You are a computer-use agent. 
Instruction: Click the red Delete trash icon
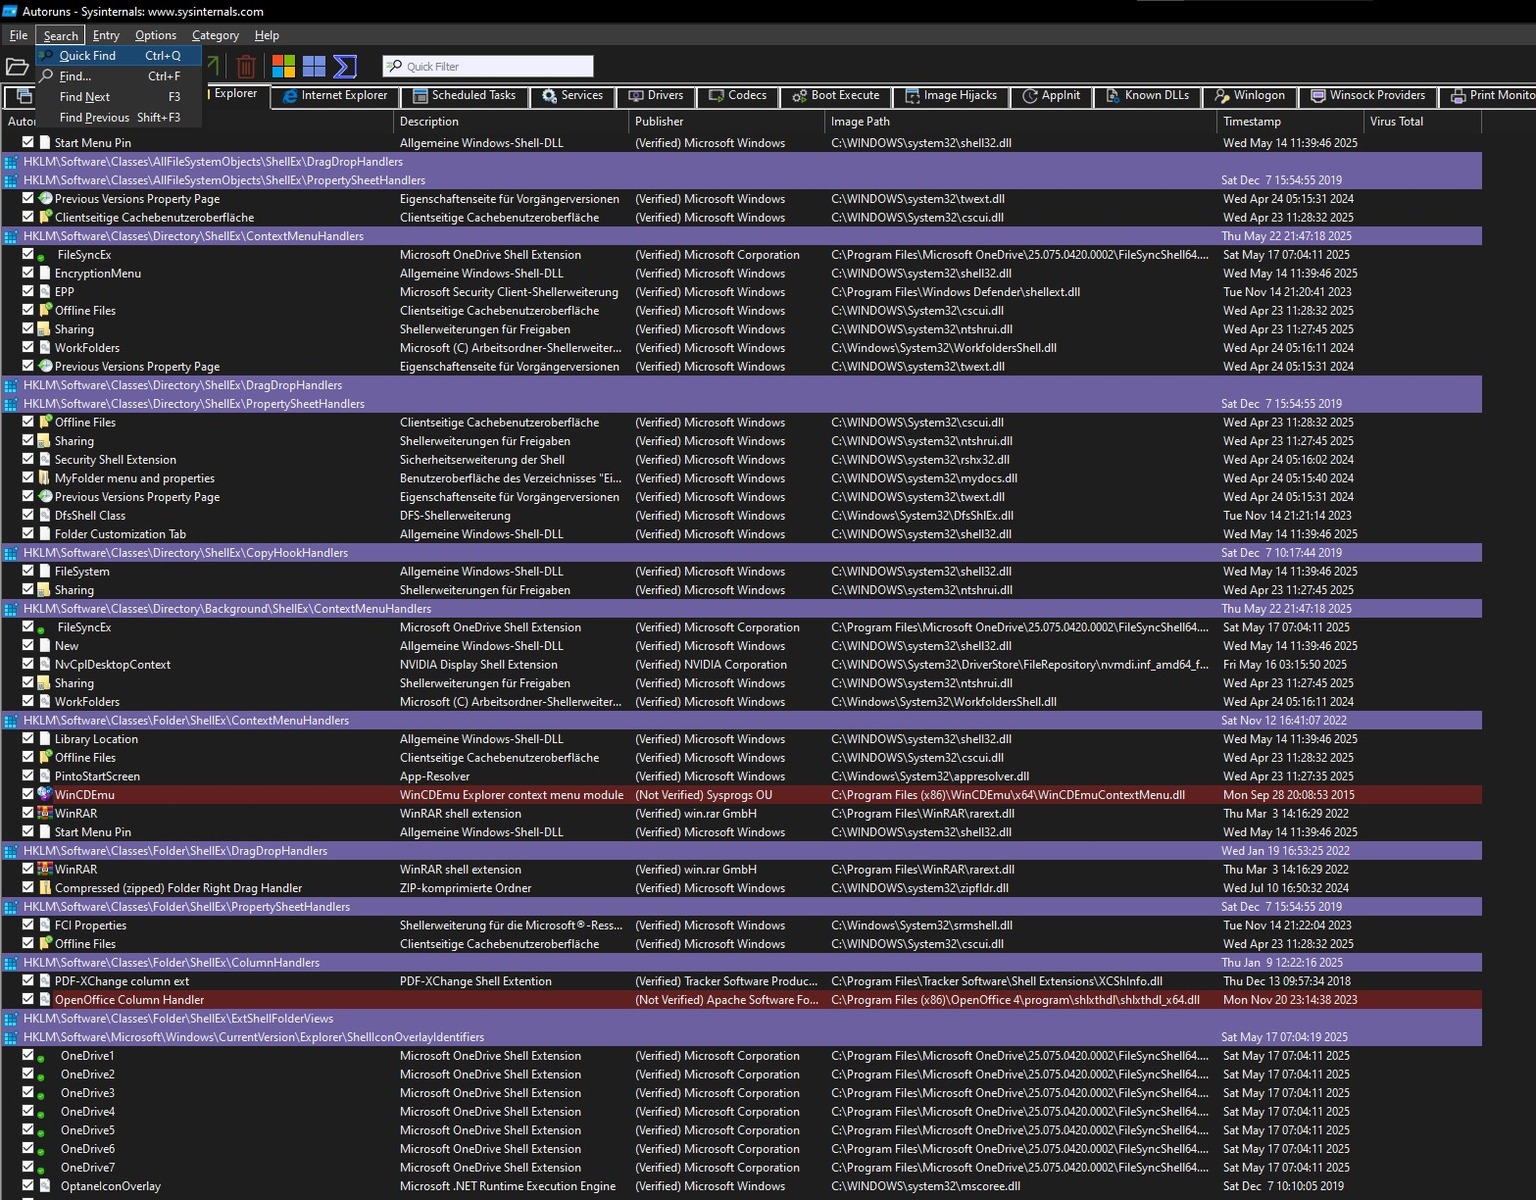246,67
